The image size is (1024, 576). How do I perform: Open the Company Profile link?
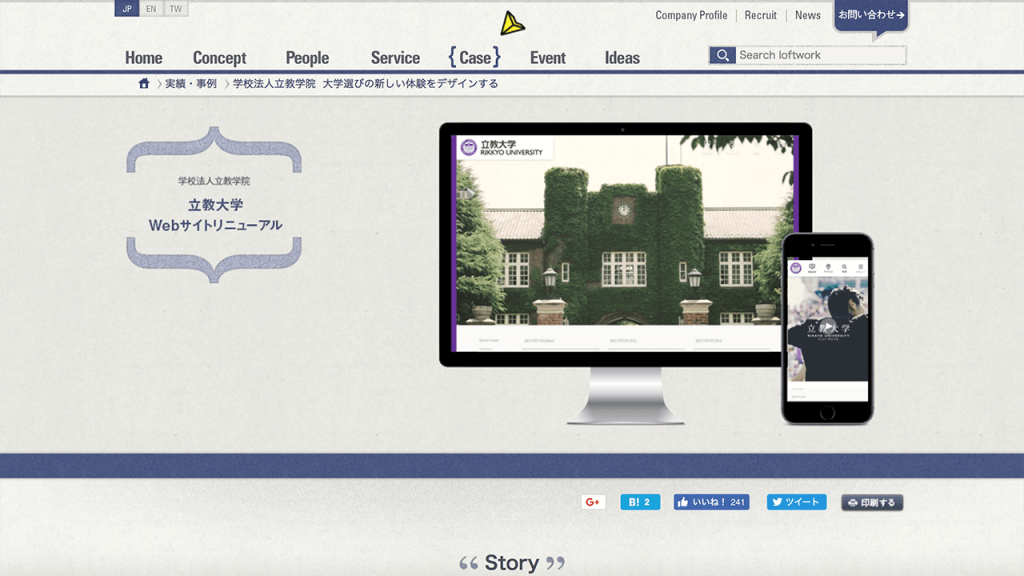click(x=691, y=15)
